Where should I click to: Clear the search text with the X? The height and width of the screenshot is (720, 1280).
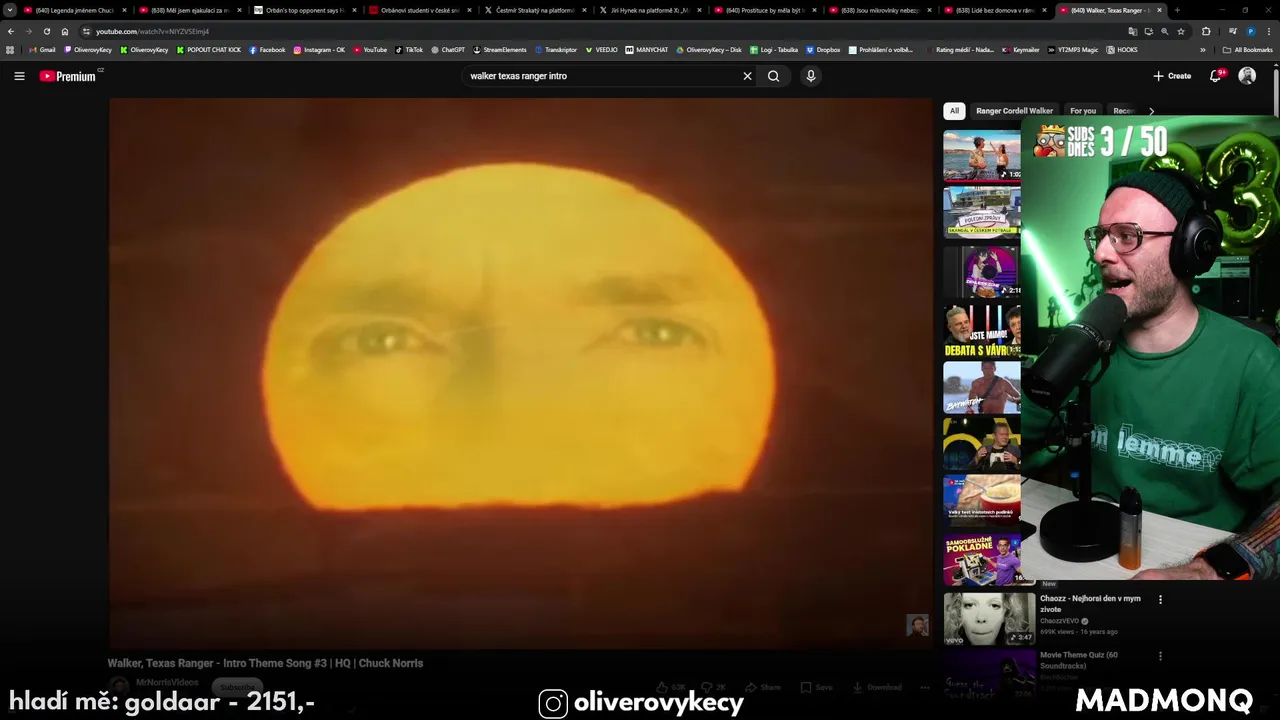[747, 76]
